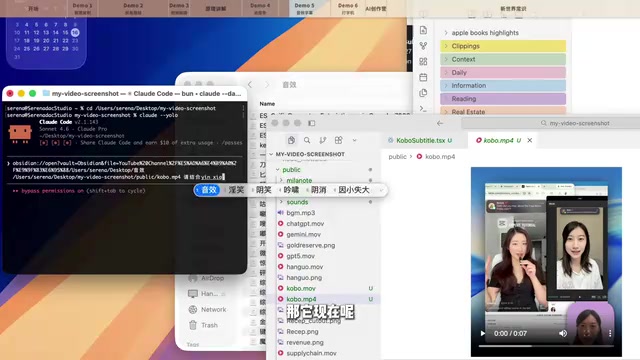This screenshot has height=360, width=640.
Task: Open the Explorer view in VS Code
Action: pyautogui.click(x=291, y=140)
